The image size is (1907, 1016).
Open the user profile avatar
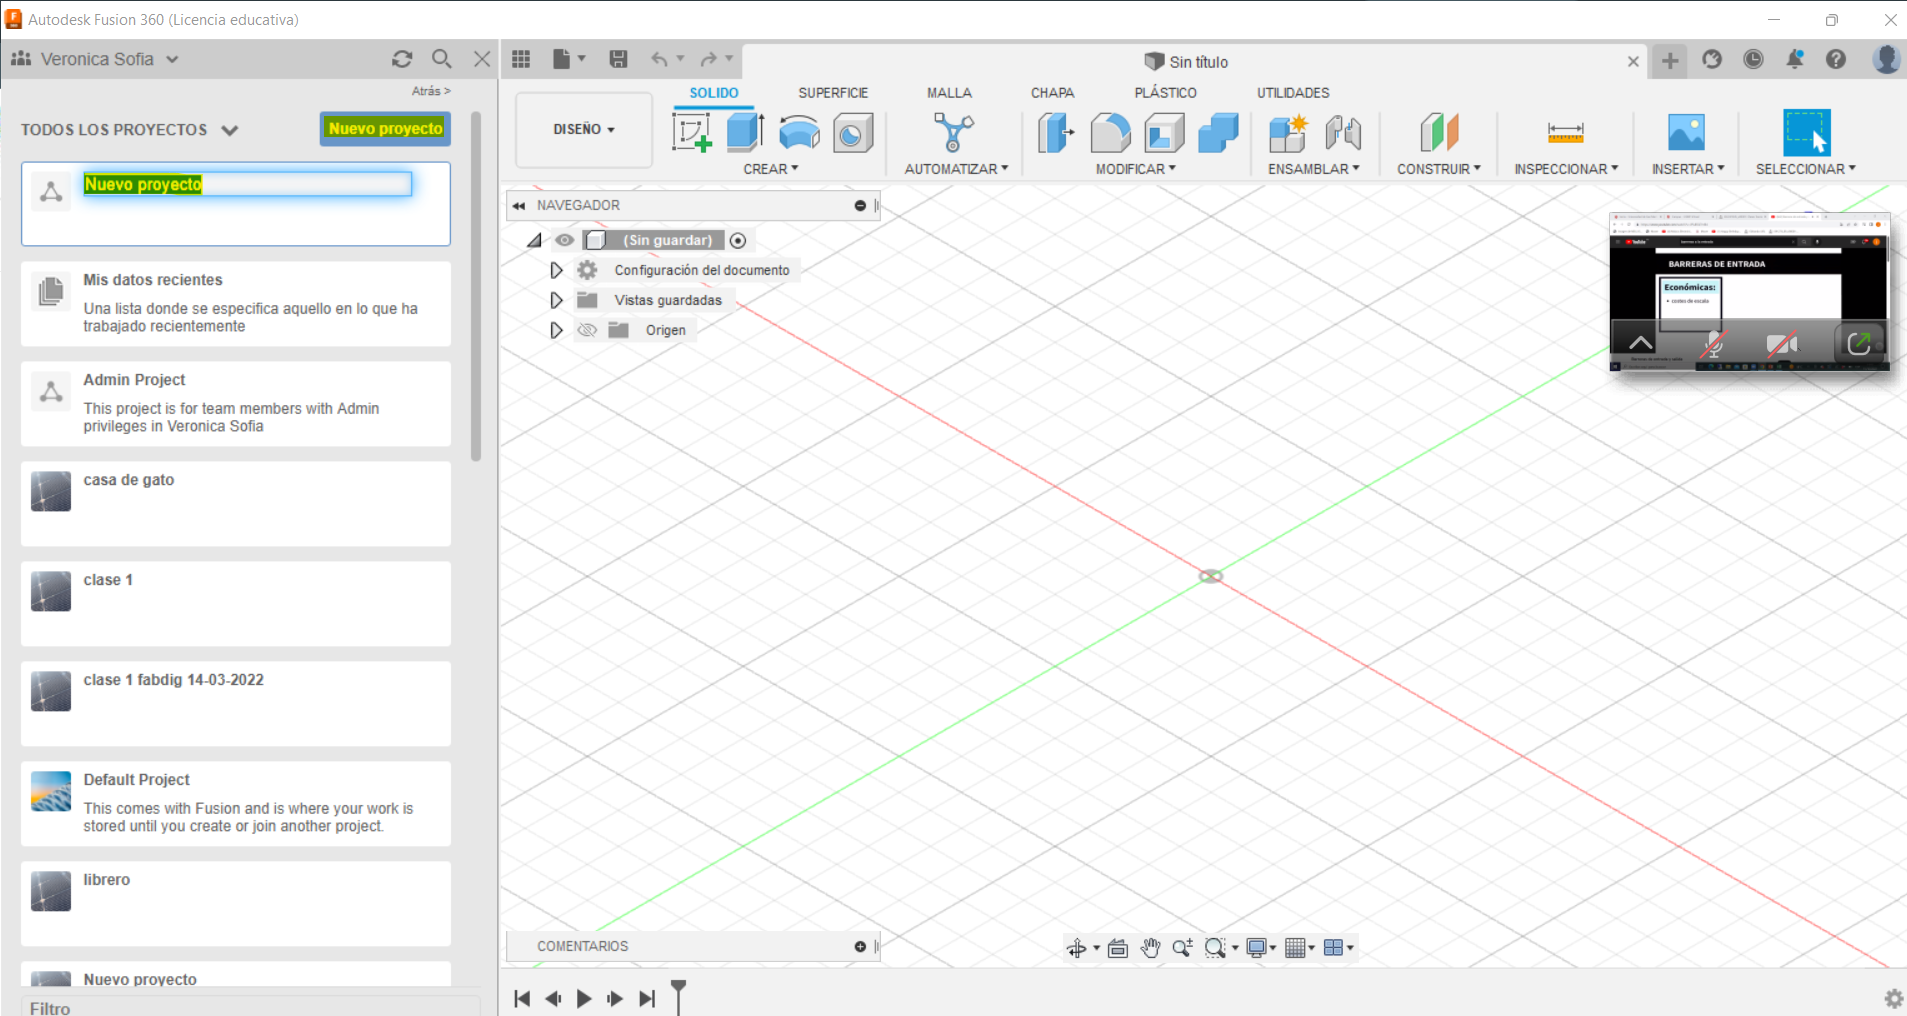coord(1886,59)
